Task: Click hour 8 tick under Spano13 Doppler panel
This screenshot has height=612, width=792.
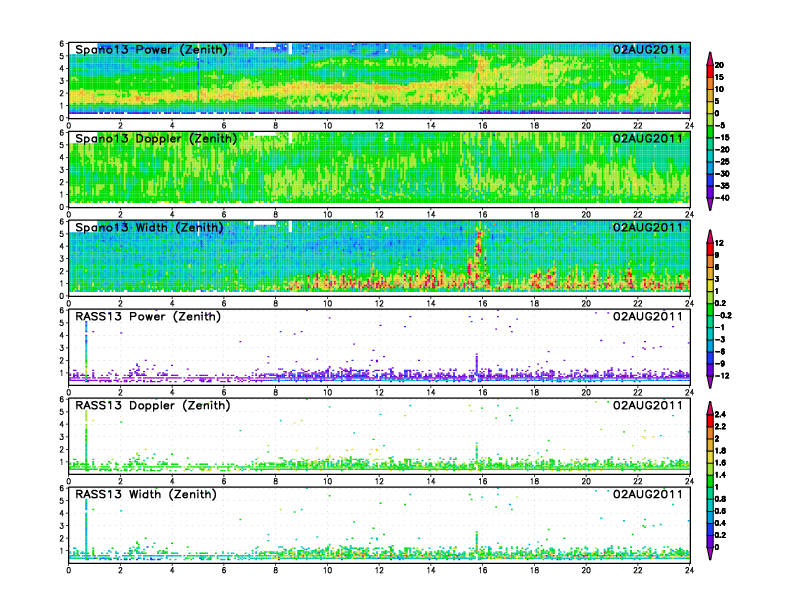Action: coord(276,215)
